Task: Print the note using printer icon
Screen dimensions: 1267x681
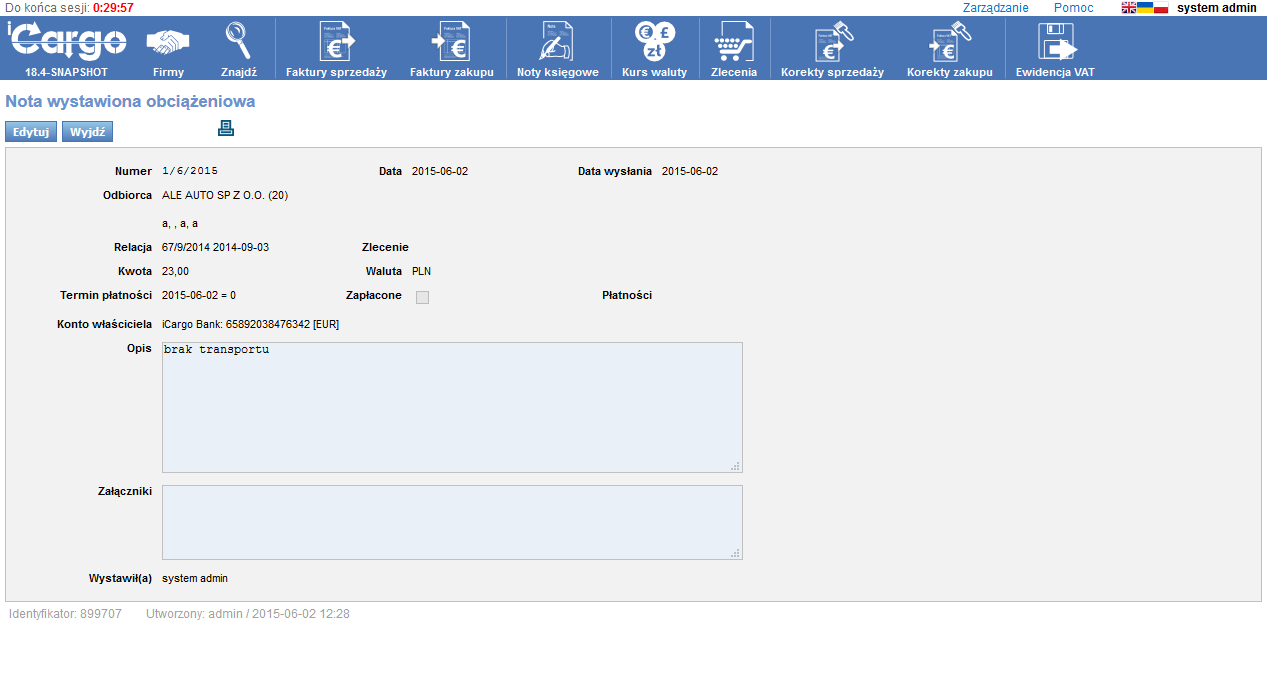Action: [226, 128]
